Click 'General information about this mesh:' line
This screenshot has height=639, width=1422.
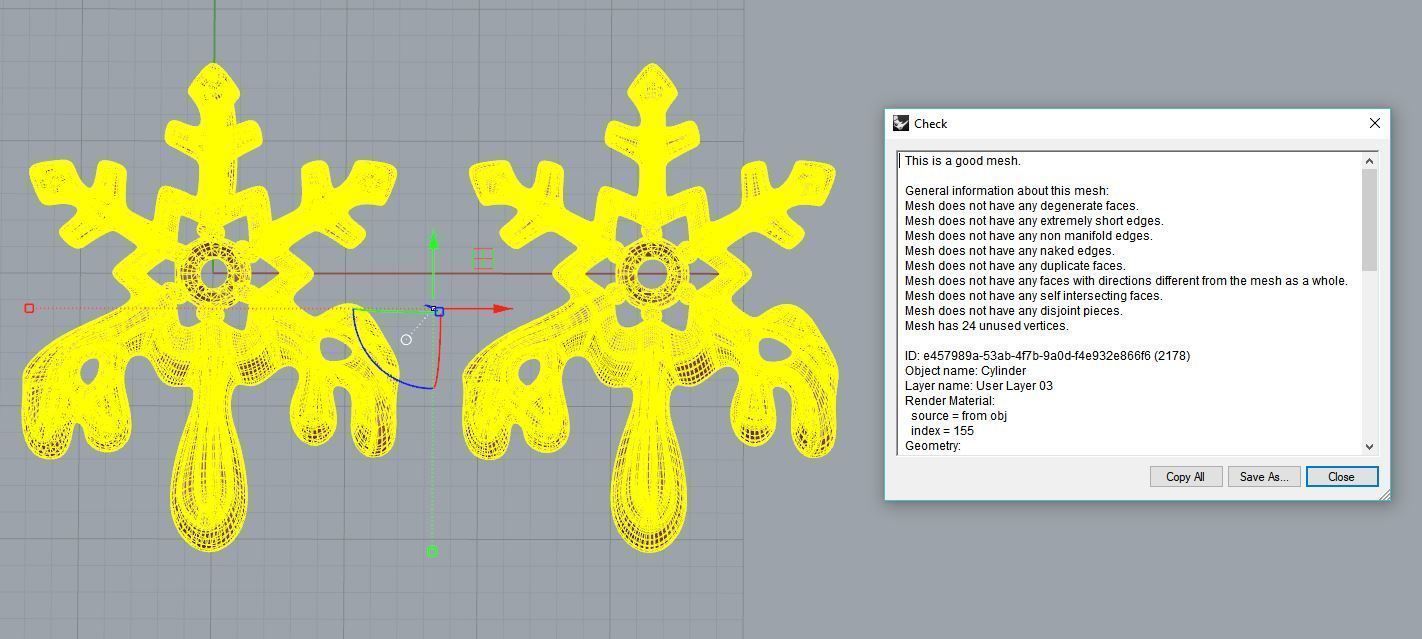(1007, 191)
